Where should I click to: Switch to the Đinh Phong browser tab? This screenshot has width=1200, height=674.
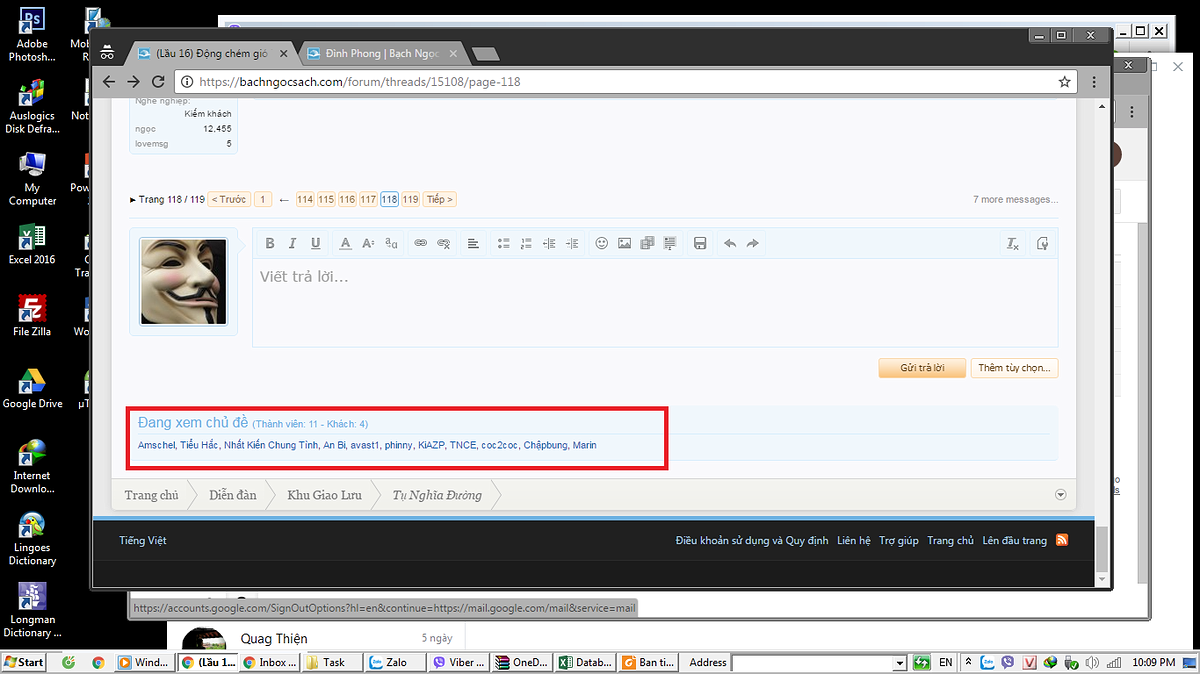[382, 53]
